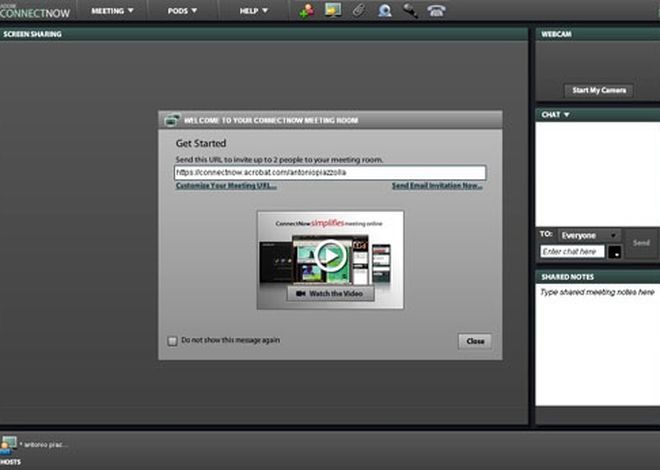The width and height of the screenshot is (660, 470).
Task: Click the Webcam pod title
Action: [556, 34]
